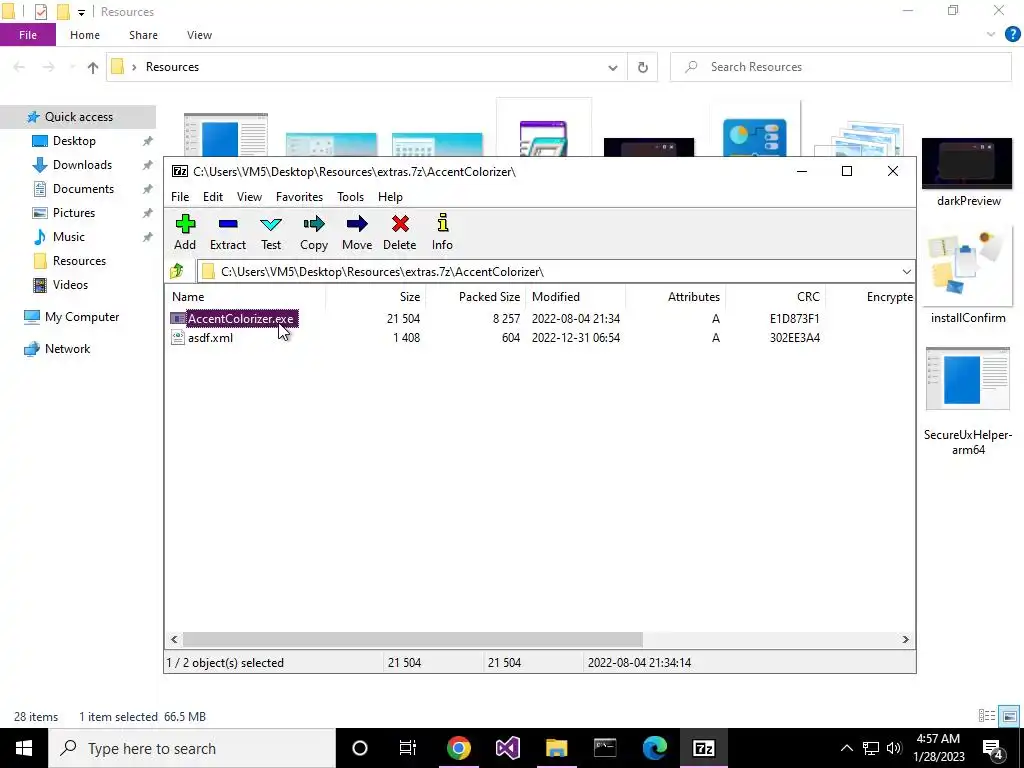Open Google Chrome from the taskbar
This screenshot has height=768, width=1024.
(458, 748)
